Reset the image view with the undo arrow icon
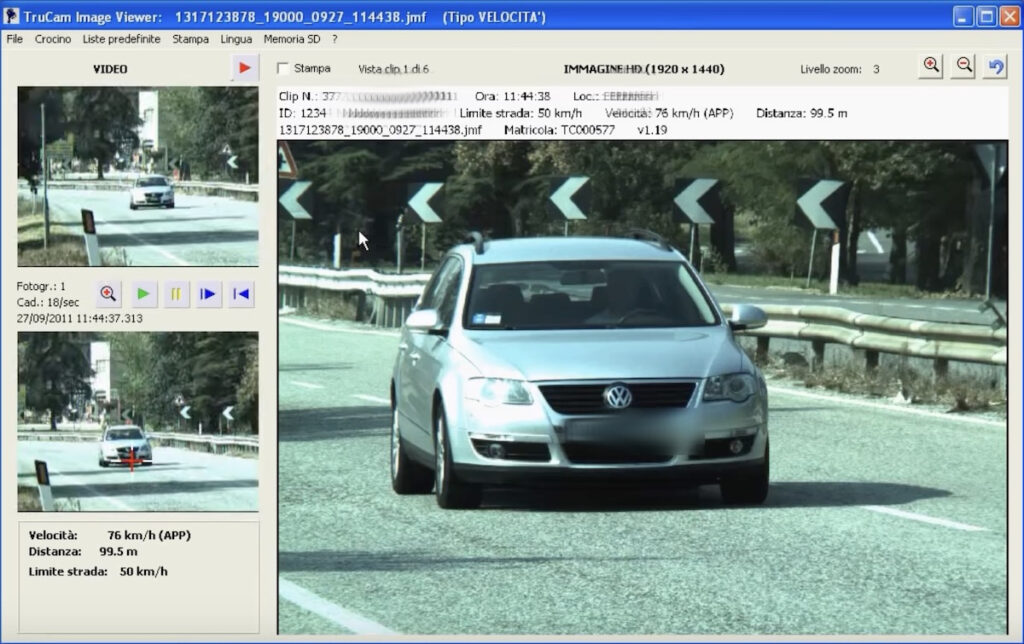The width and height of the screenshot is (1024, 644). pyautogui.click(x=993, y=64)
